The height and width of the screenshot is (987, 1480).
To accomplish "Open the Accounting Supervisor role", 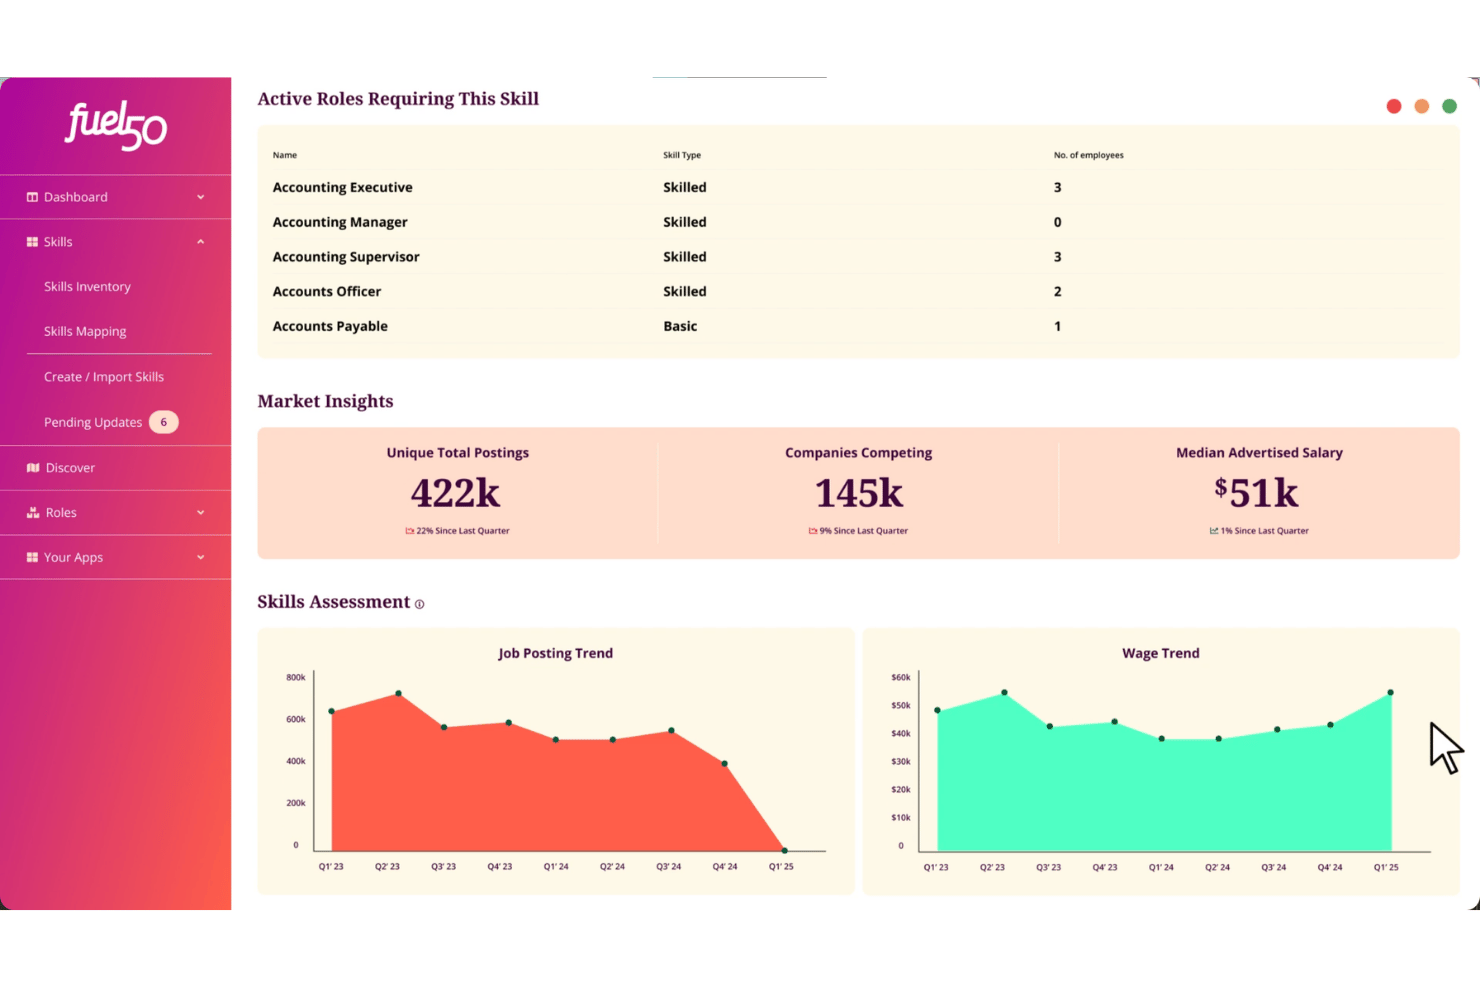I will pyautogui.click(x=346, y=257).
